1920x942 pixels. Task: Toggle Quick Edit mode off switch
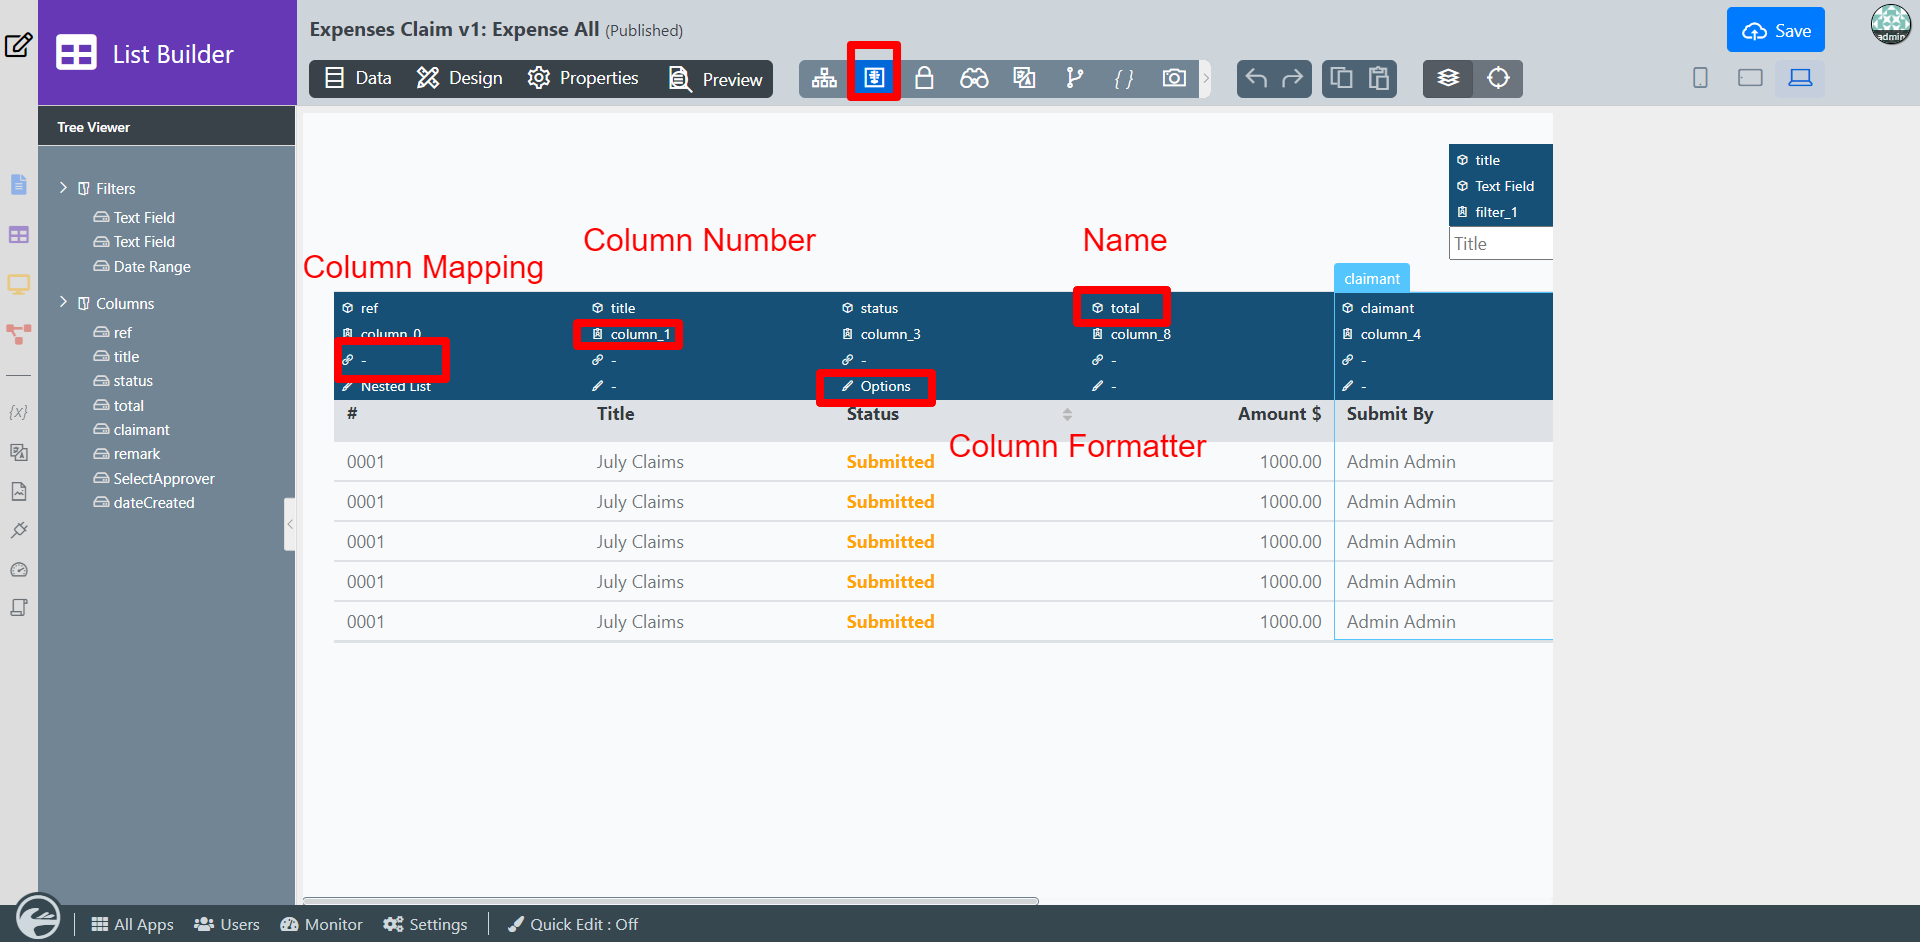tap(573, 924)
